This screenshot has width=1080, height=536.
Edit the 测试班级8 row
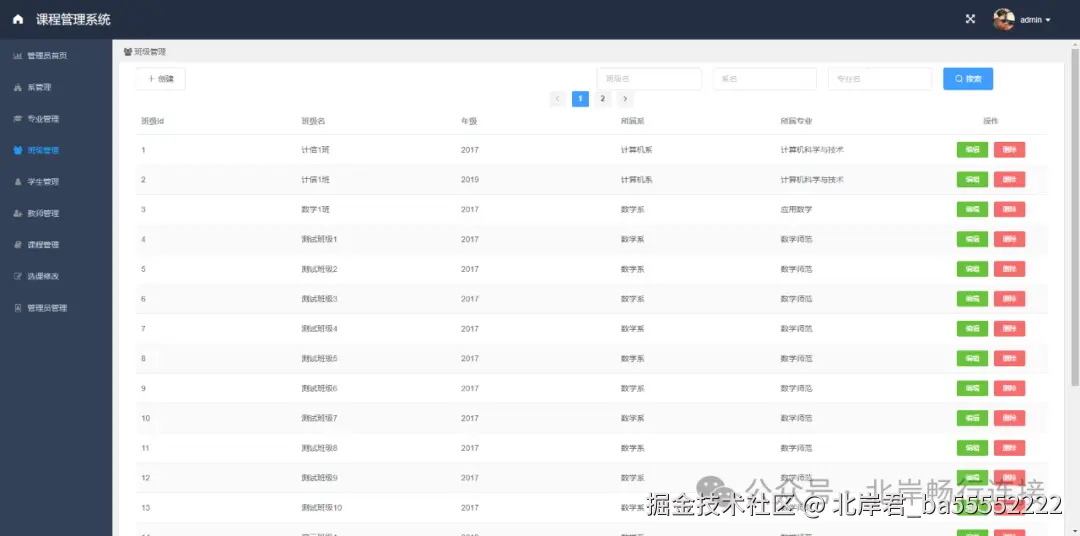pos(972,448)
